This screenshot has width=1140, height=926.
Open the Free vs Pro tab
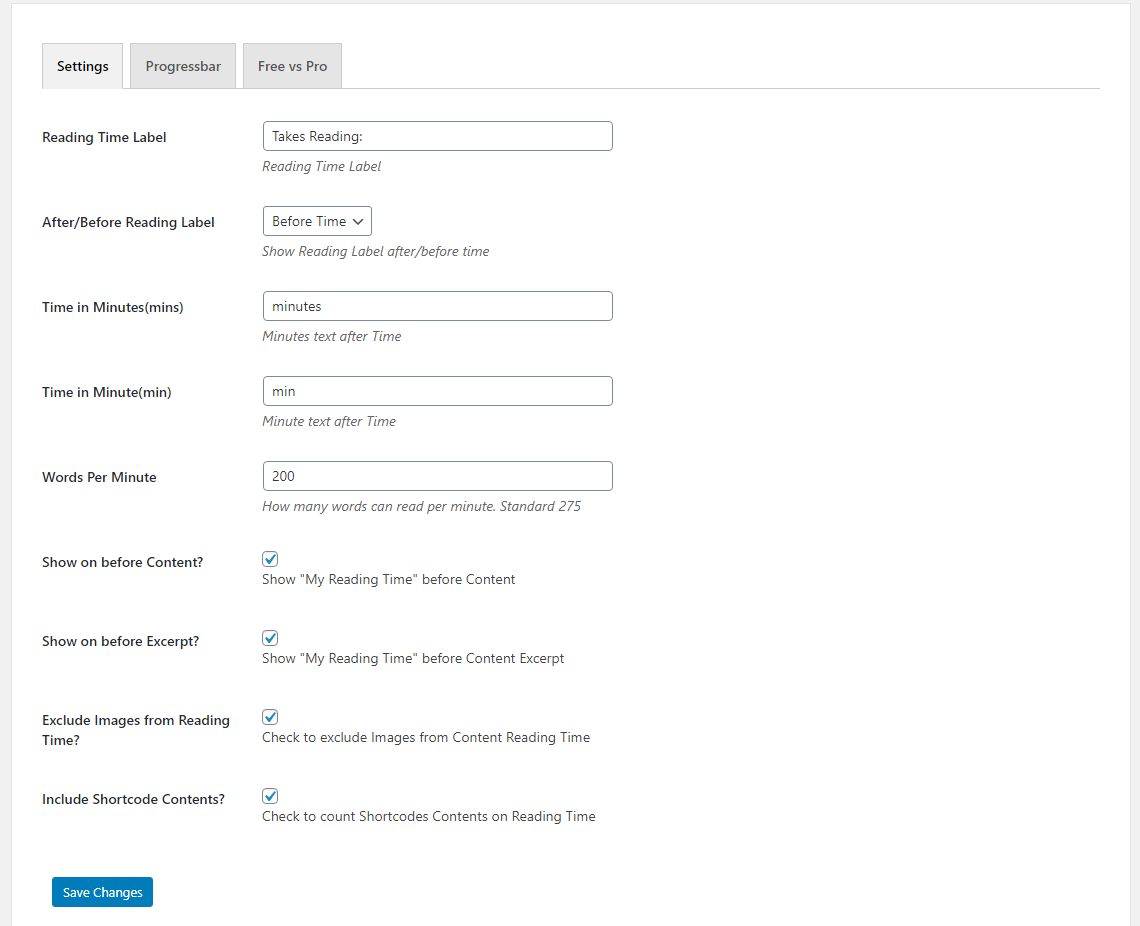coord(292,66)
